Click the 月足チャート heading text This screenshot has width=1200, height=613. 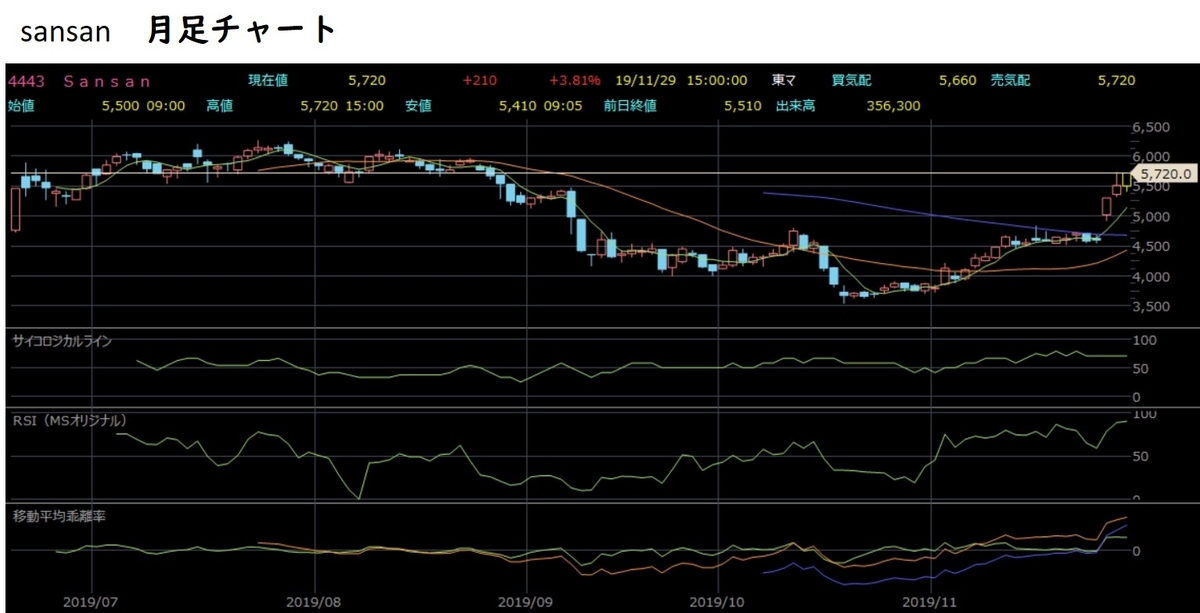pyautogui.click(x=240, y=29)
